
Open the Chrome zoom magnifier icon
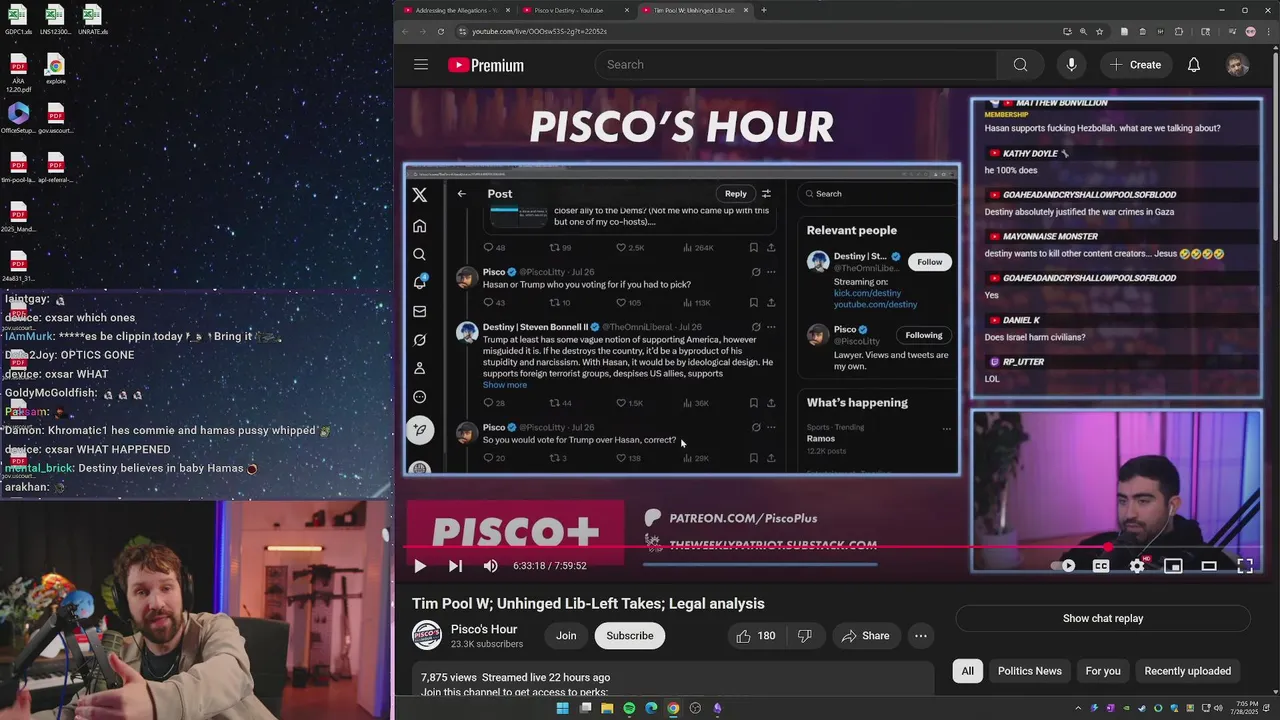coord(1083,31)
